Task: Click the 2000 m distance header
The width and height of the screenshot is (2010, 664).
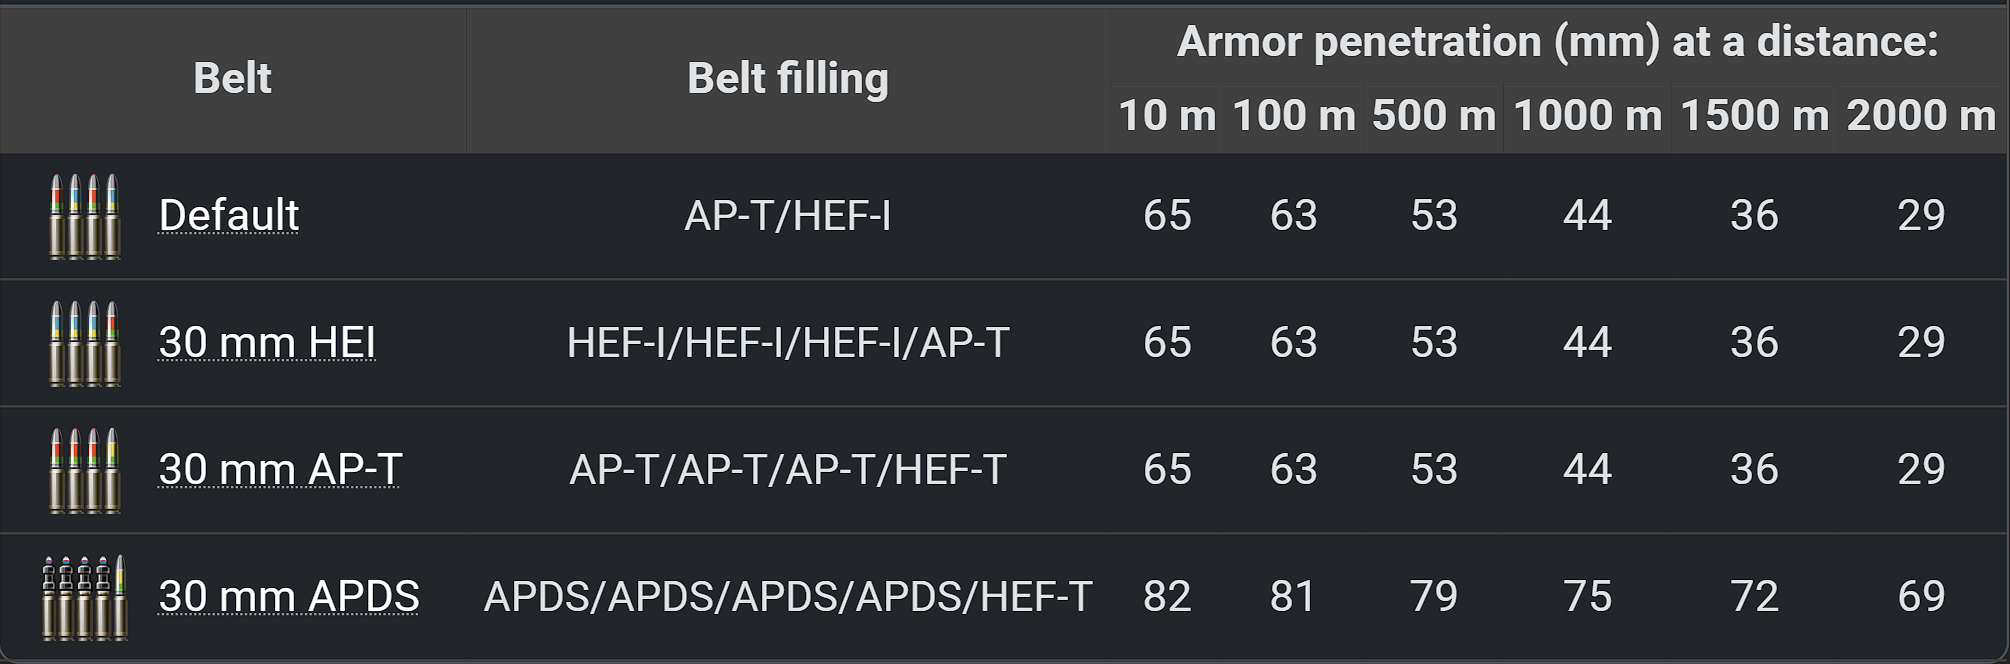Action: 1921,116
